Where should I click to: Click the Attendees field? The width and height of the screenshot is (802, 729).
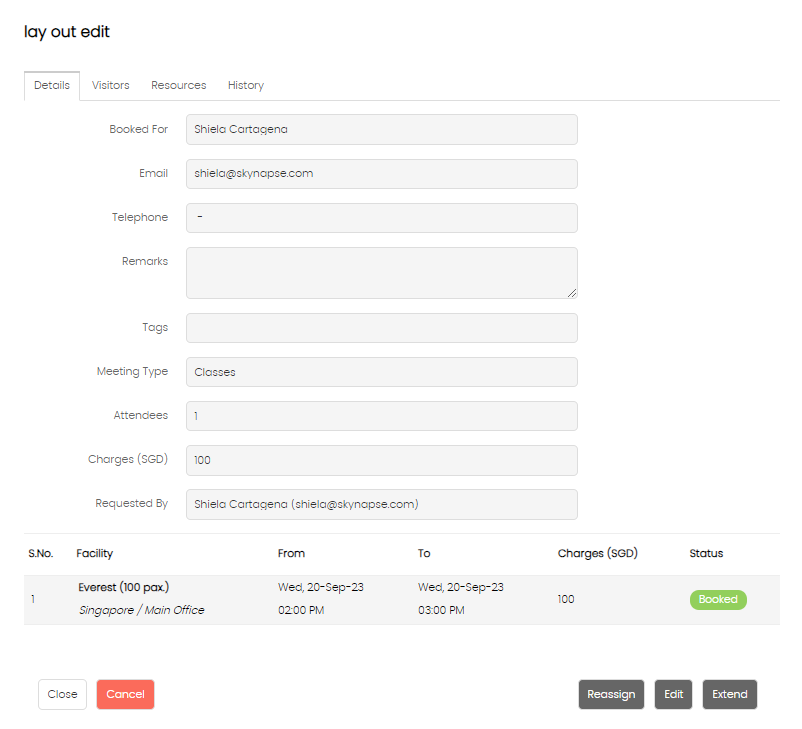point(382,416)
